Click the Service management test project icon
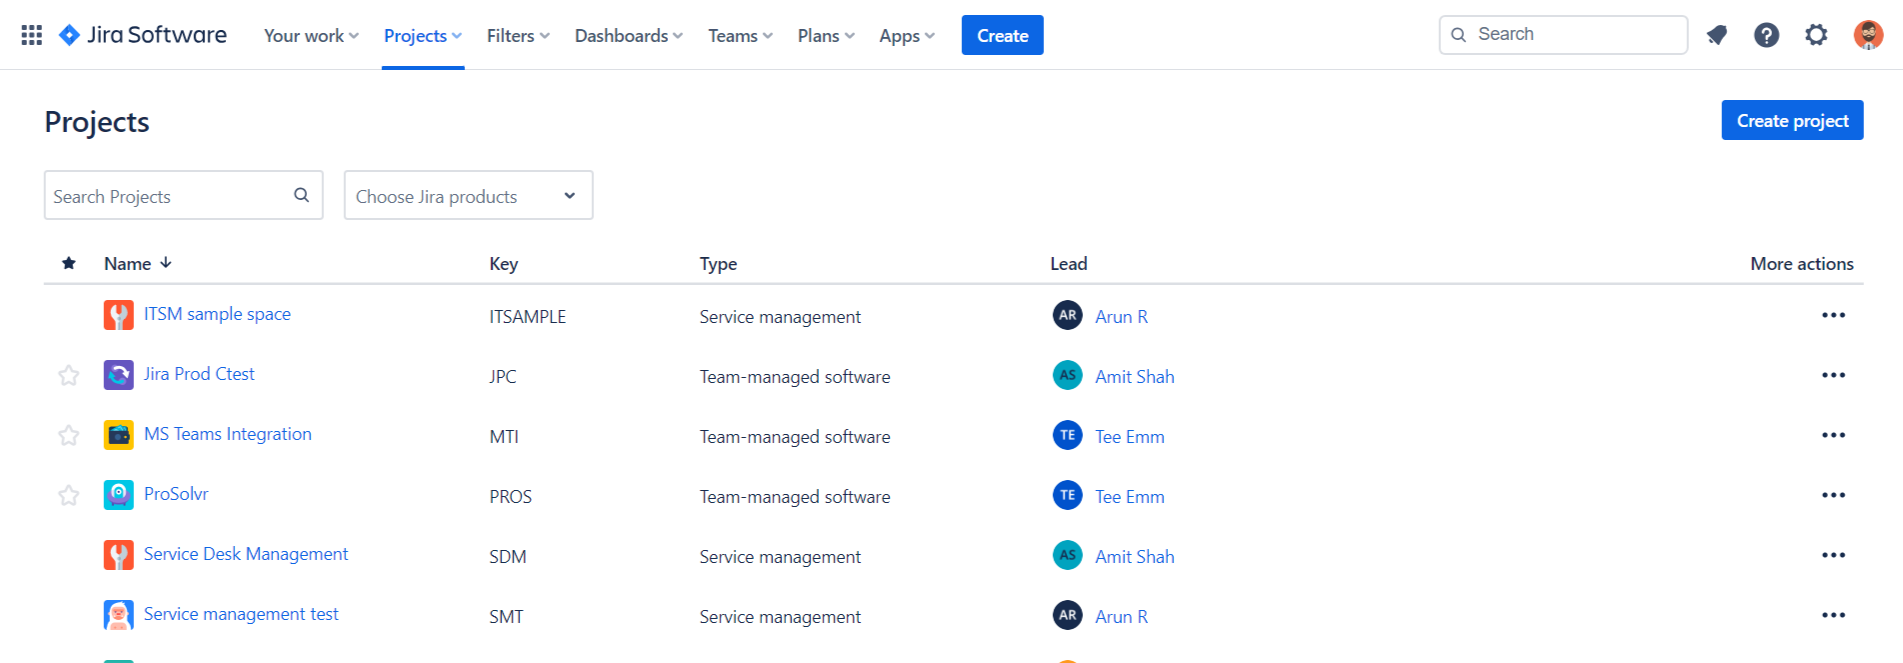The image size is (1903, 663). coord(119,615)
